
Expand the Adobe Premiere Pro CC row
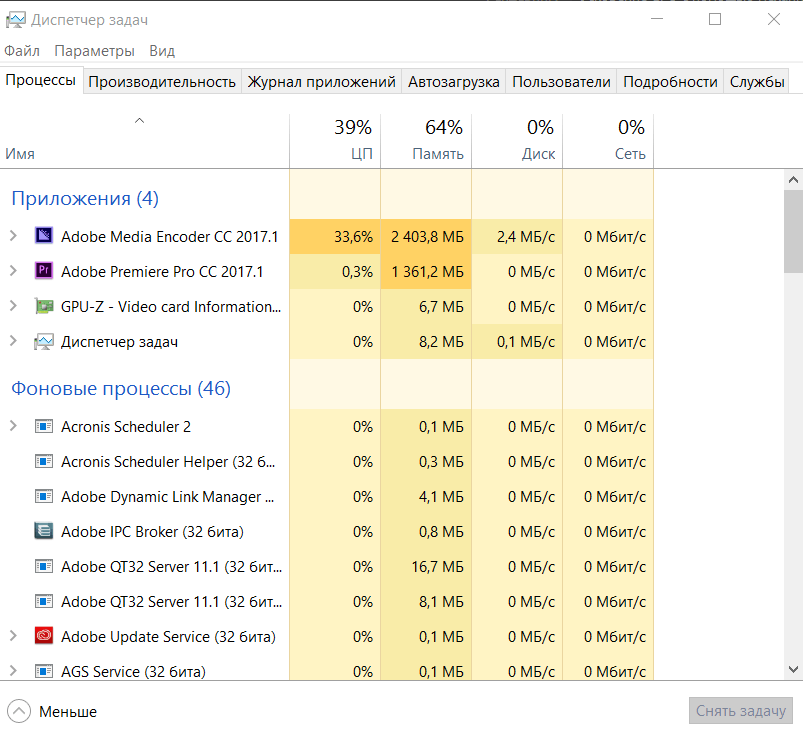[x=14, y=271]
